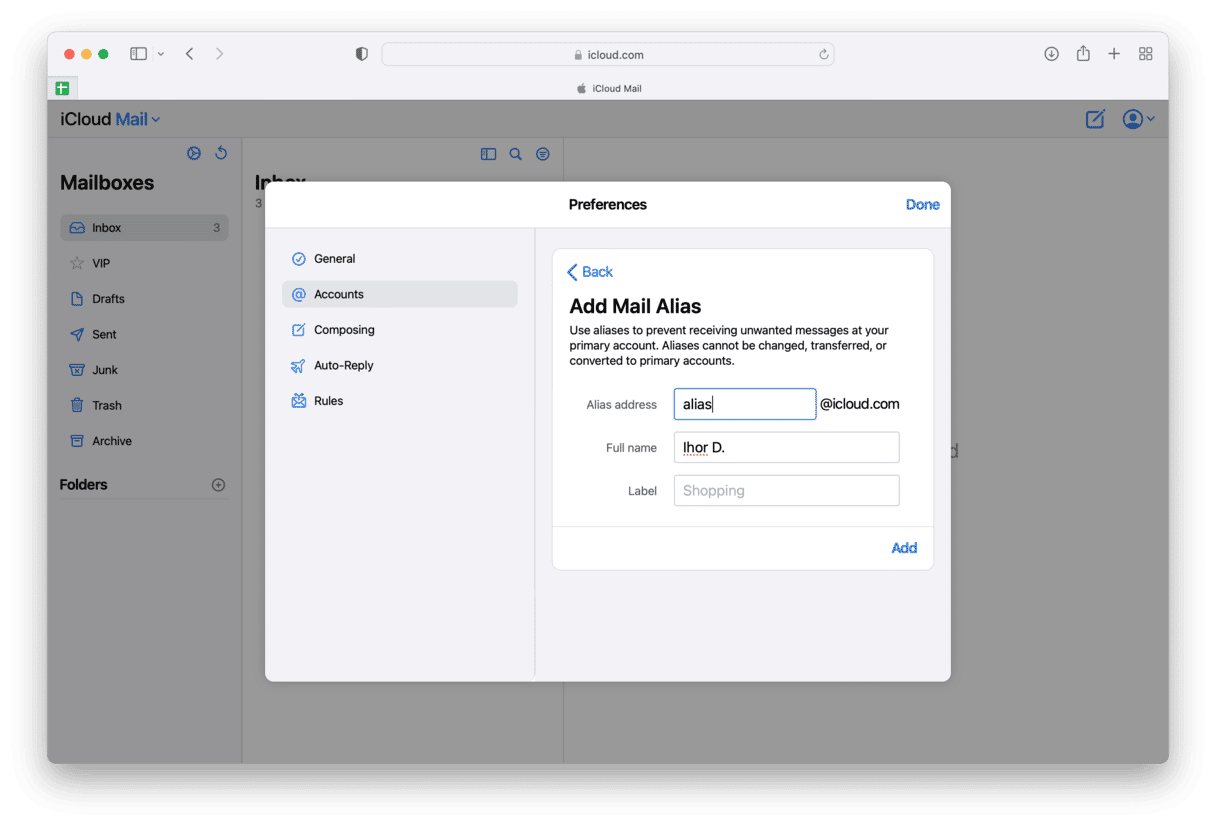1216x826 pixels.
Task: Open the Junk mailbox
Action: [144, 370]
